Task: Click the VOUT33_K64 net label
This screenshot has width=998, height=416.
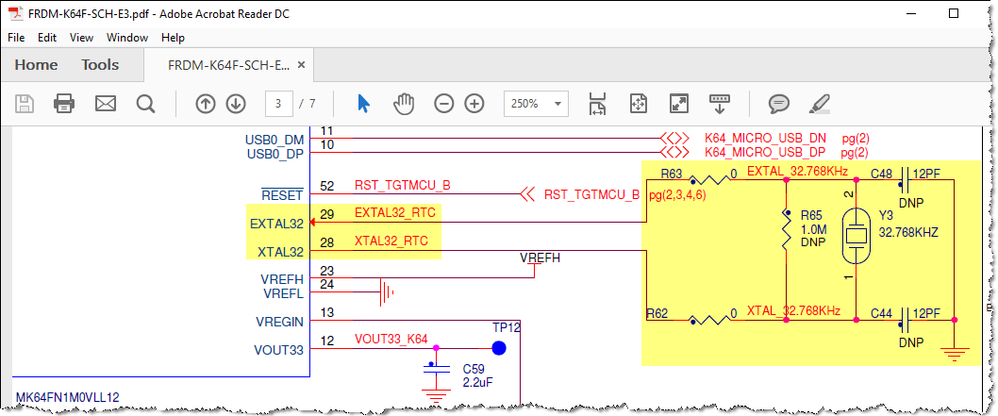Action: 391,339
